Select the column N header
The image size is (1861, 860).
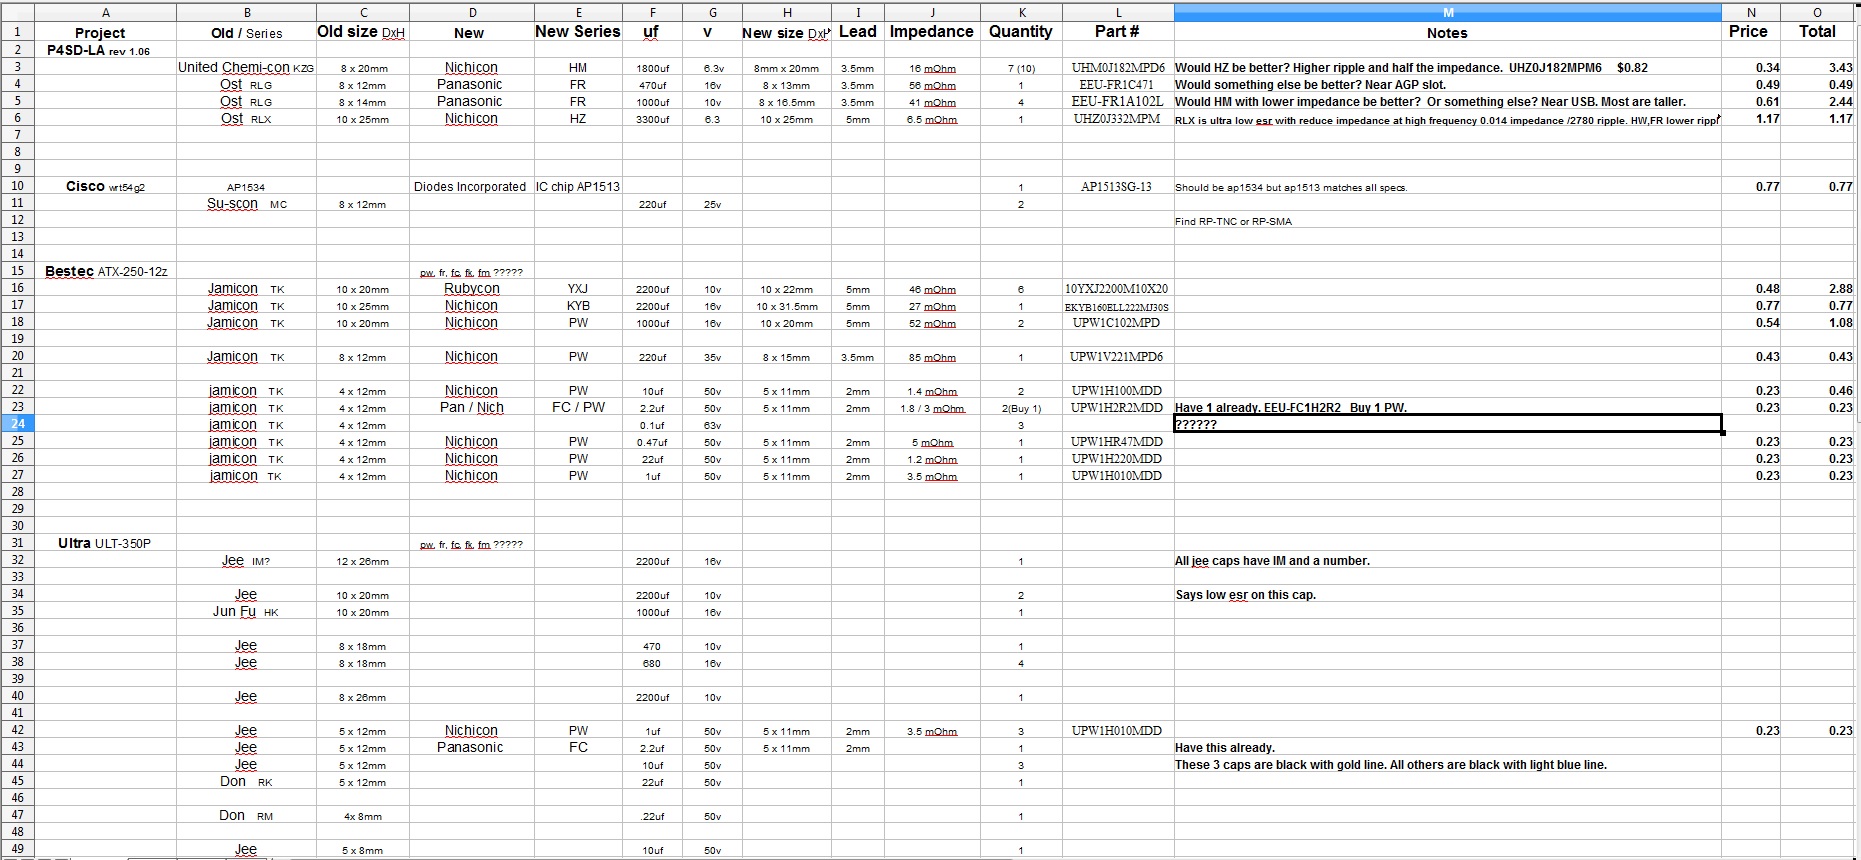pos(1751,12)
